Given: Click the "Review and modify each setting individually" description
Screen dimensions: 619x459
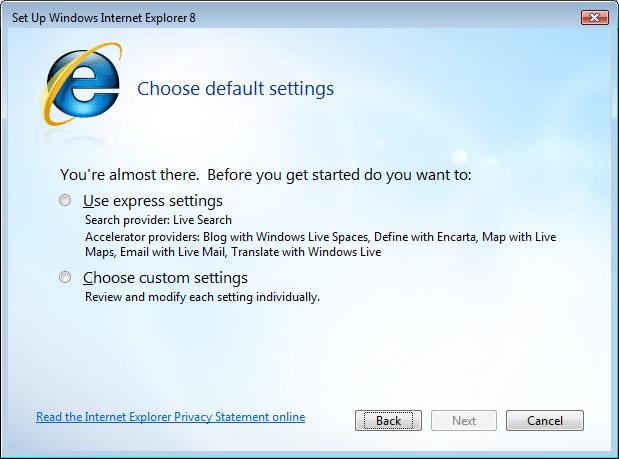Looking at the screenshot, I should coord(202,297).
